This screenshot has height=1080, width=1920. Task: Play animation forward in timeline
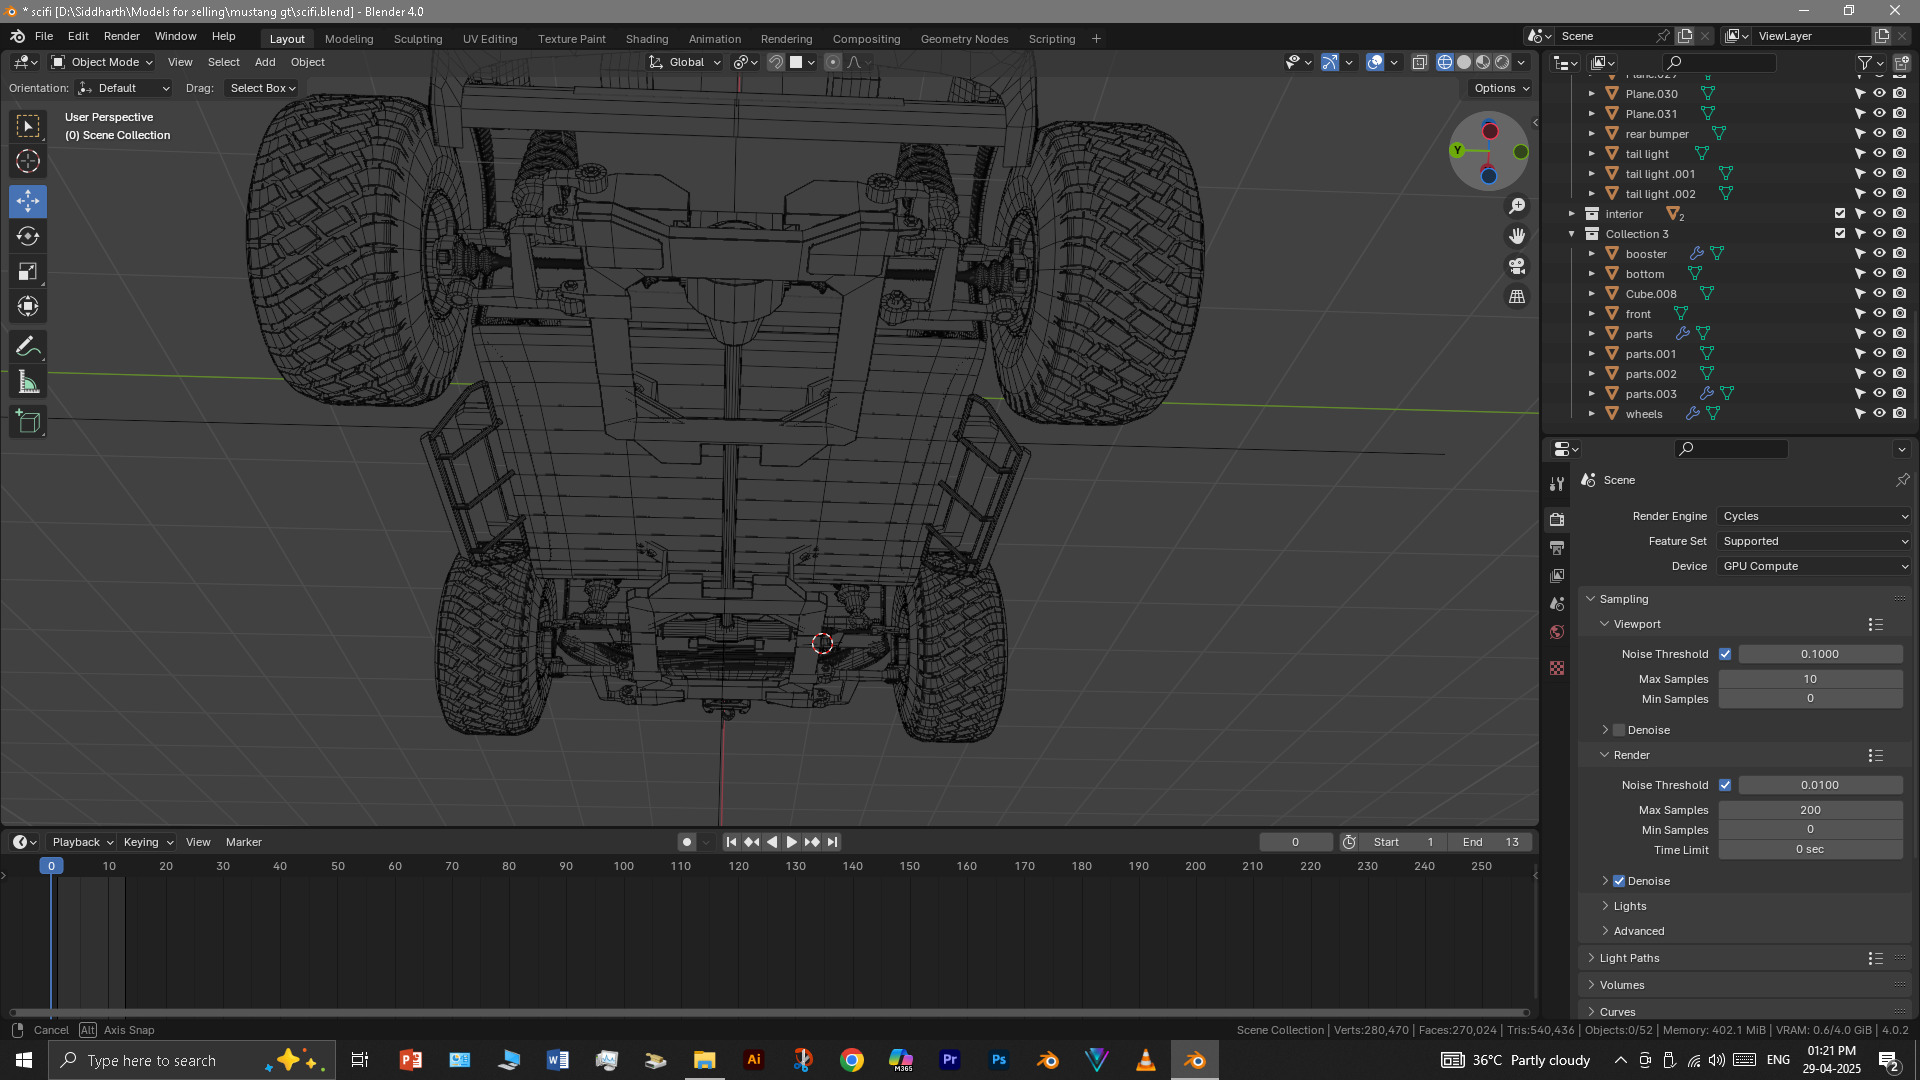[x=792, y=842]
